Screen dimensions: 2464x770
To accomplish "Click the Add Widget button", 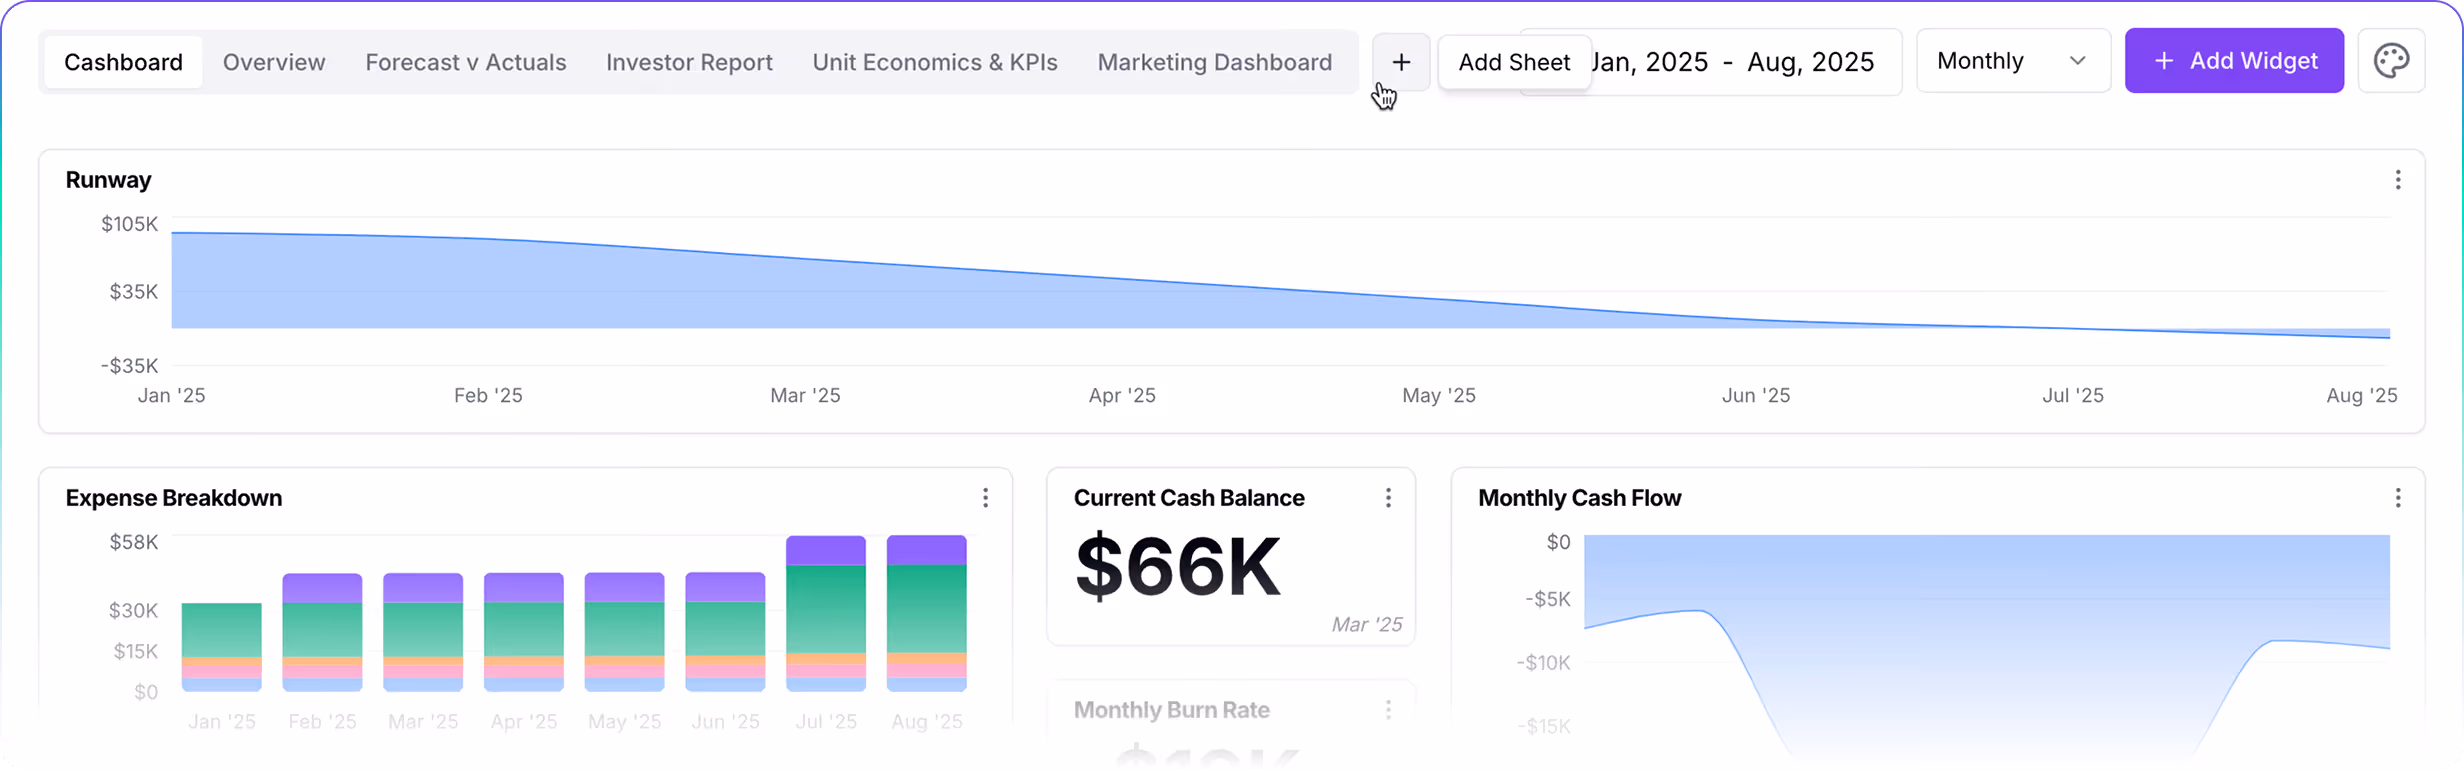I will [x=2234, y=61].
